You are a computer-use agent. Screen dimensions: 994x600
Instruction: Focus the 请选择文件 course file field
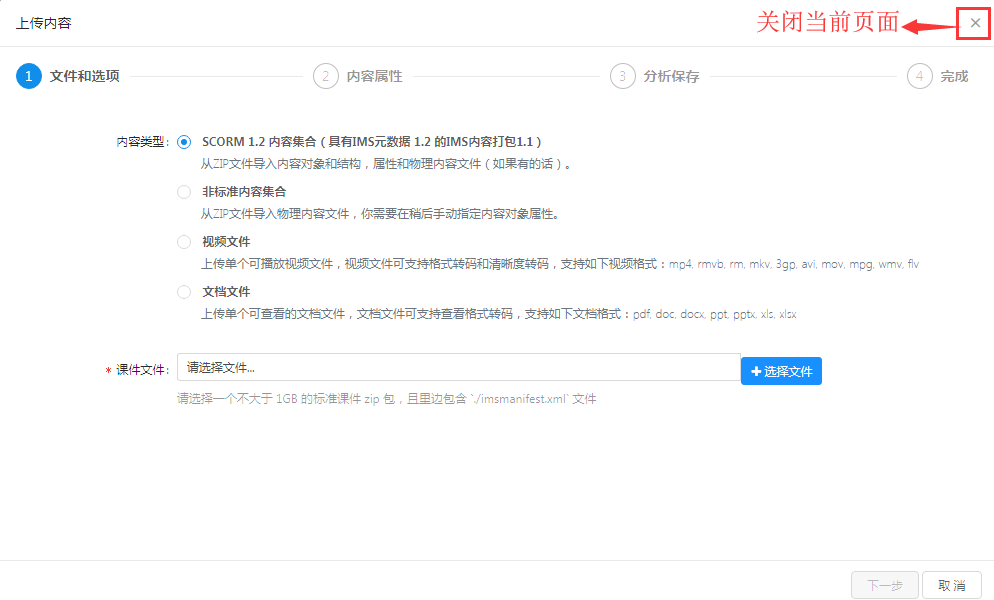click(x=458, y=368)
